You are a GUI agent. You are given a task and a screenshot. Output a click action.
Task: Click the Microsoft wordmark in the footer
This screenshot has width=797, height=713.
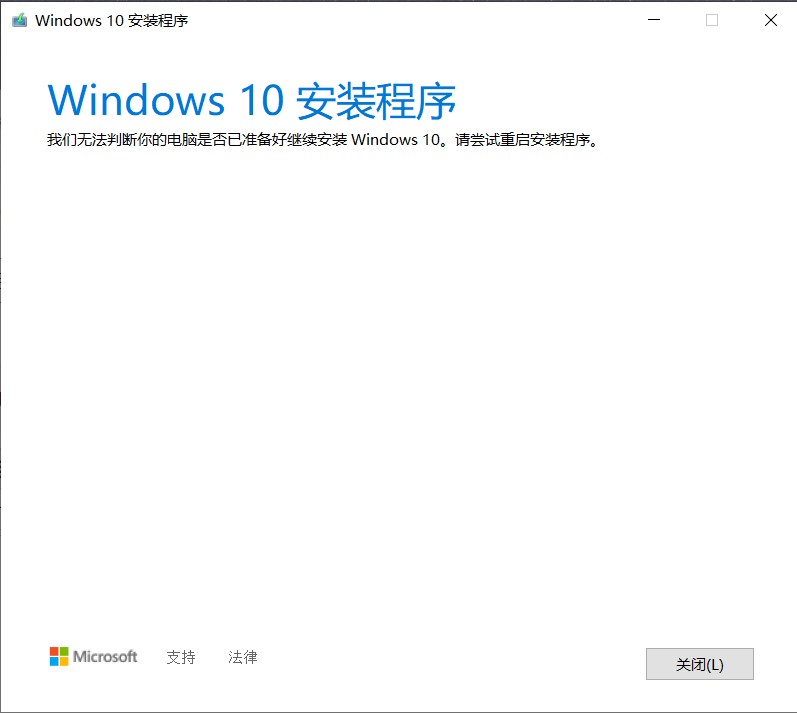tap(105, 656)
